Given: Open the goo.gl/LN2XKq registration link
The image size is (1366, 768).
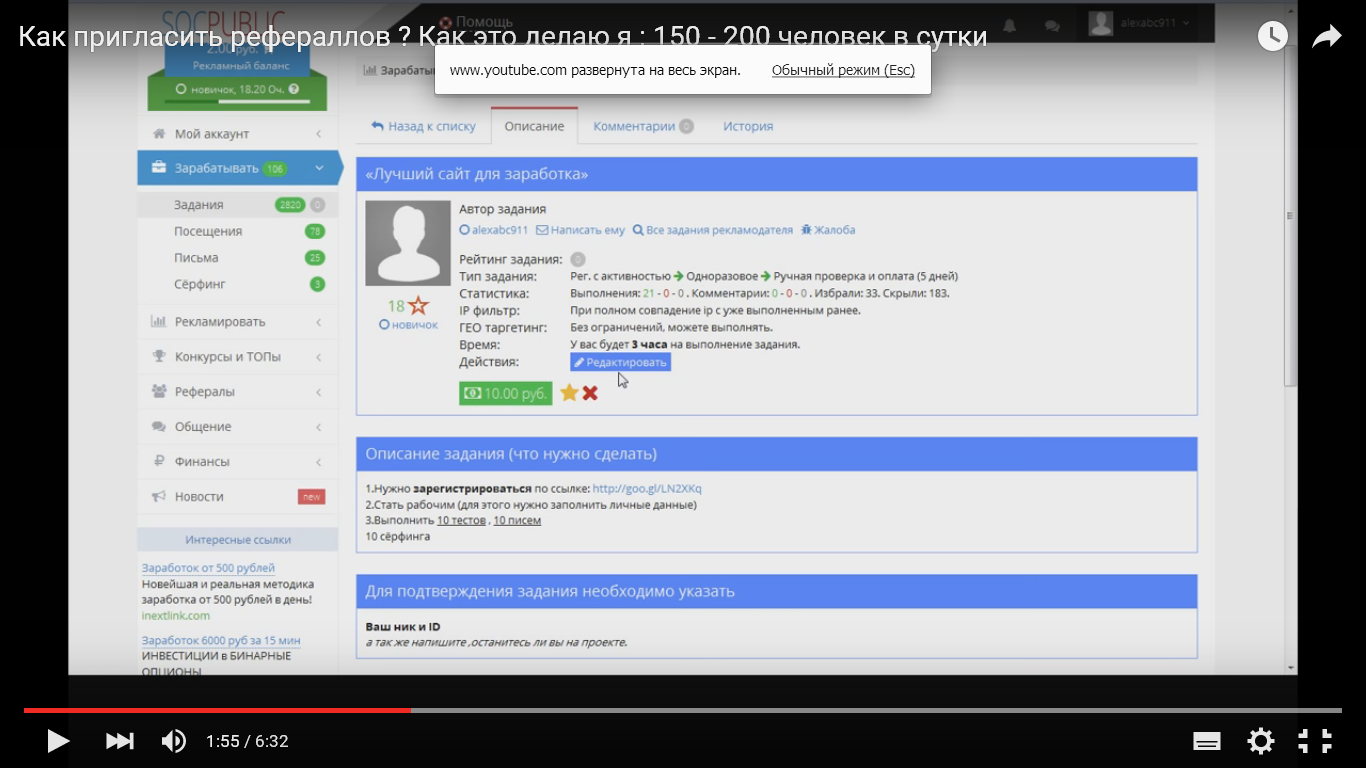Looking at the screenshot, I should (647, 488).
